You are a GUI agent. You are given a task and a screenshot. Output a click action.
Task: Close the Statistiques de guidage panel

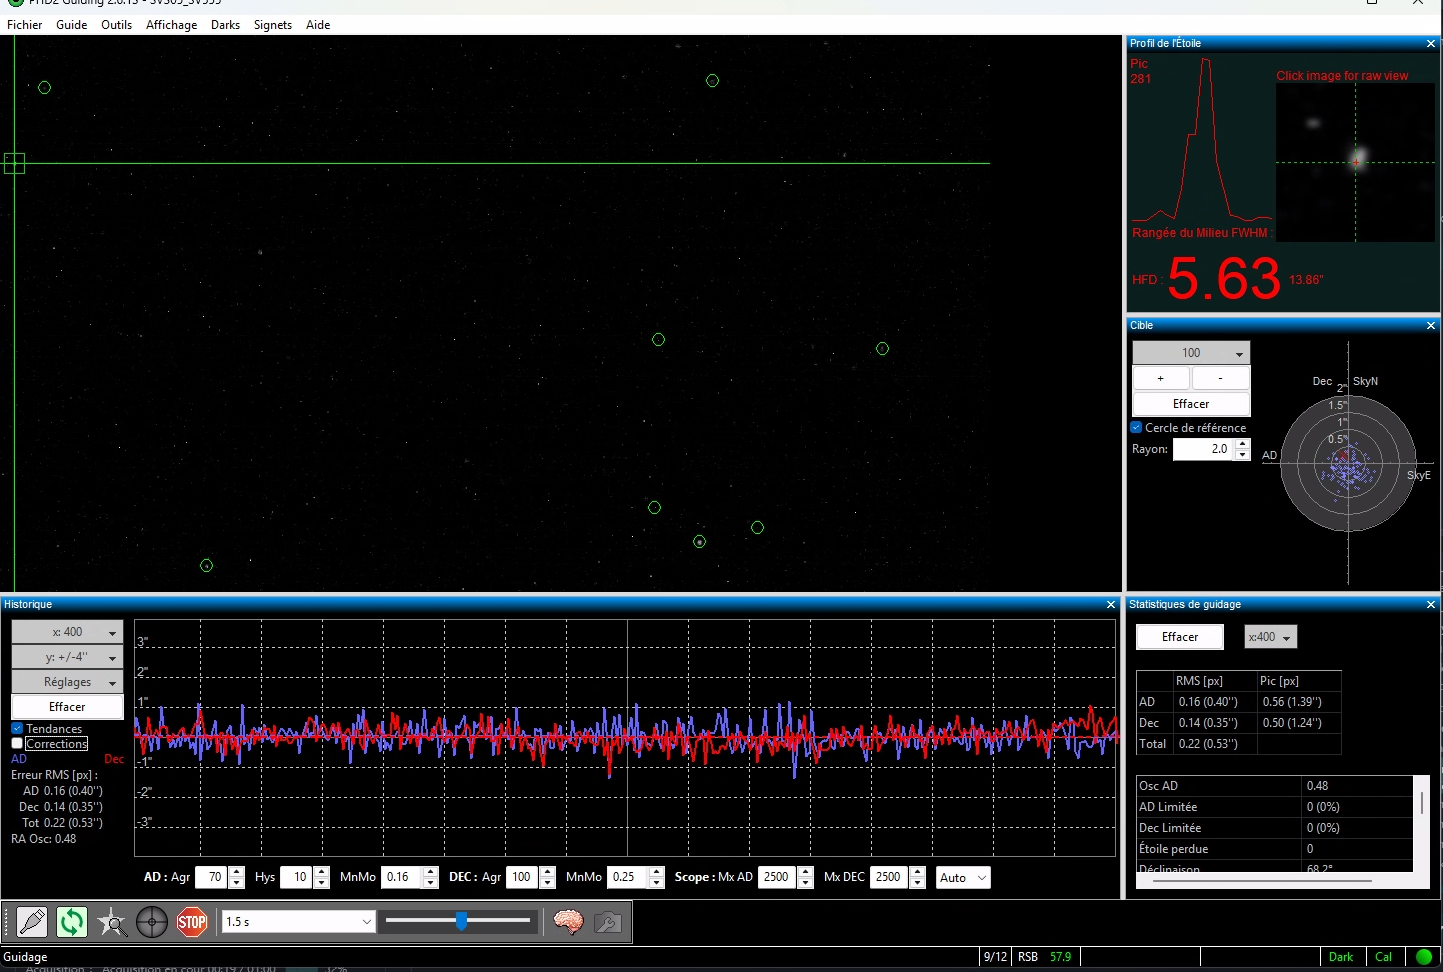(1431, 605)
